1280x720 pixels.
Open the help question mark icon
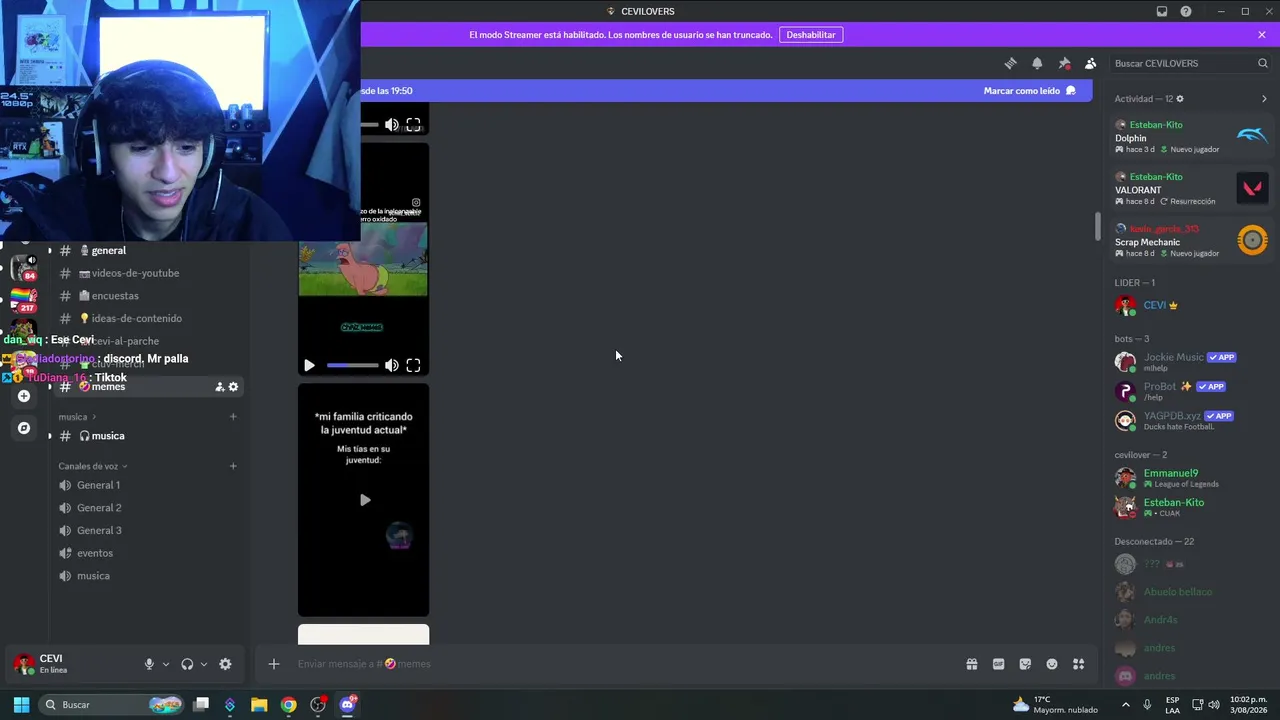1186,11
